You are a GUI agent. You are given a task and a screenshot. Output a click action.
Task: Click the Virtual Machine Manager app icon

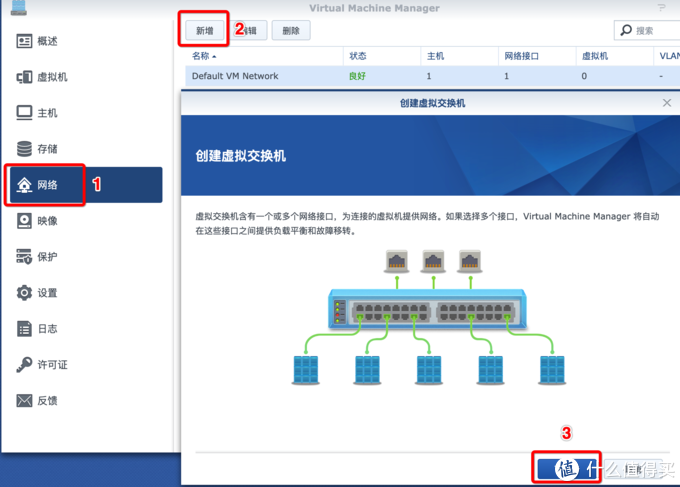click(19, 7)
